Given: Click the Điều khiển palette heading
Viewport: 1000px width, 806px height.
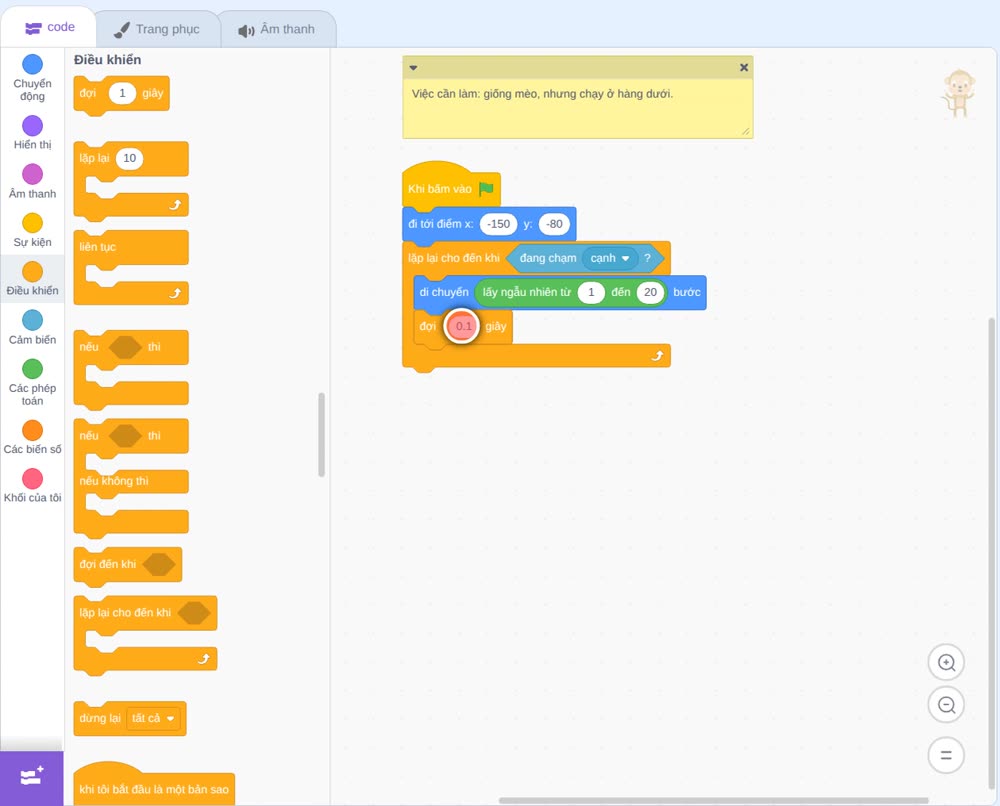Looking at the screenshot, I should (x=107, y=60).
